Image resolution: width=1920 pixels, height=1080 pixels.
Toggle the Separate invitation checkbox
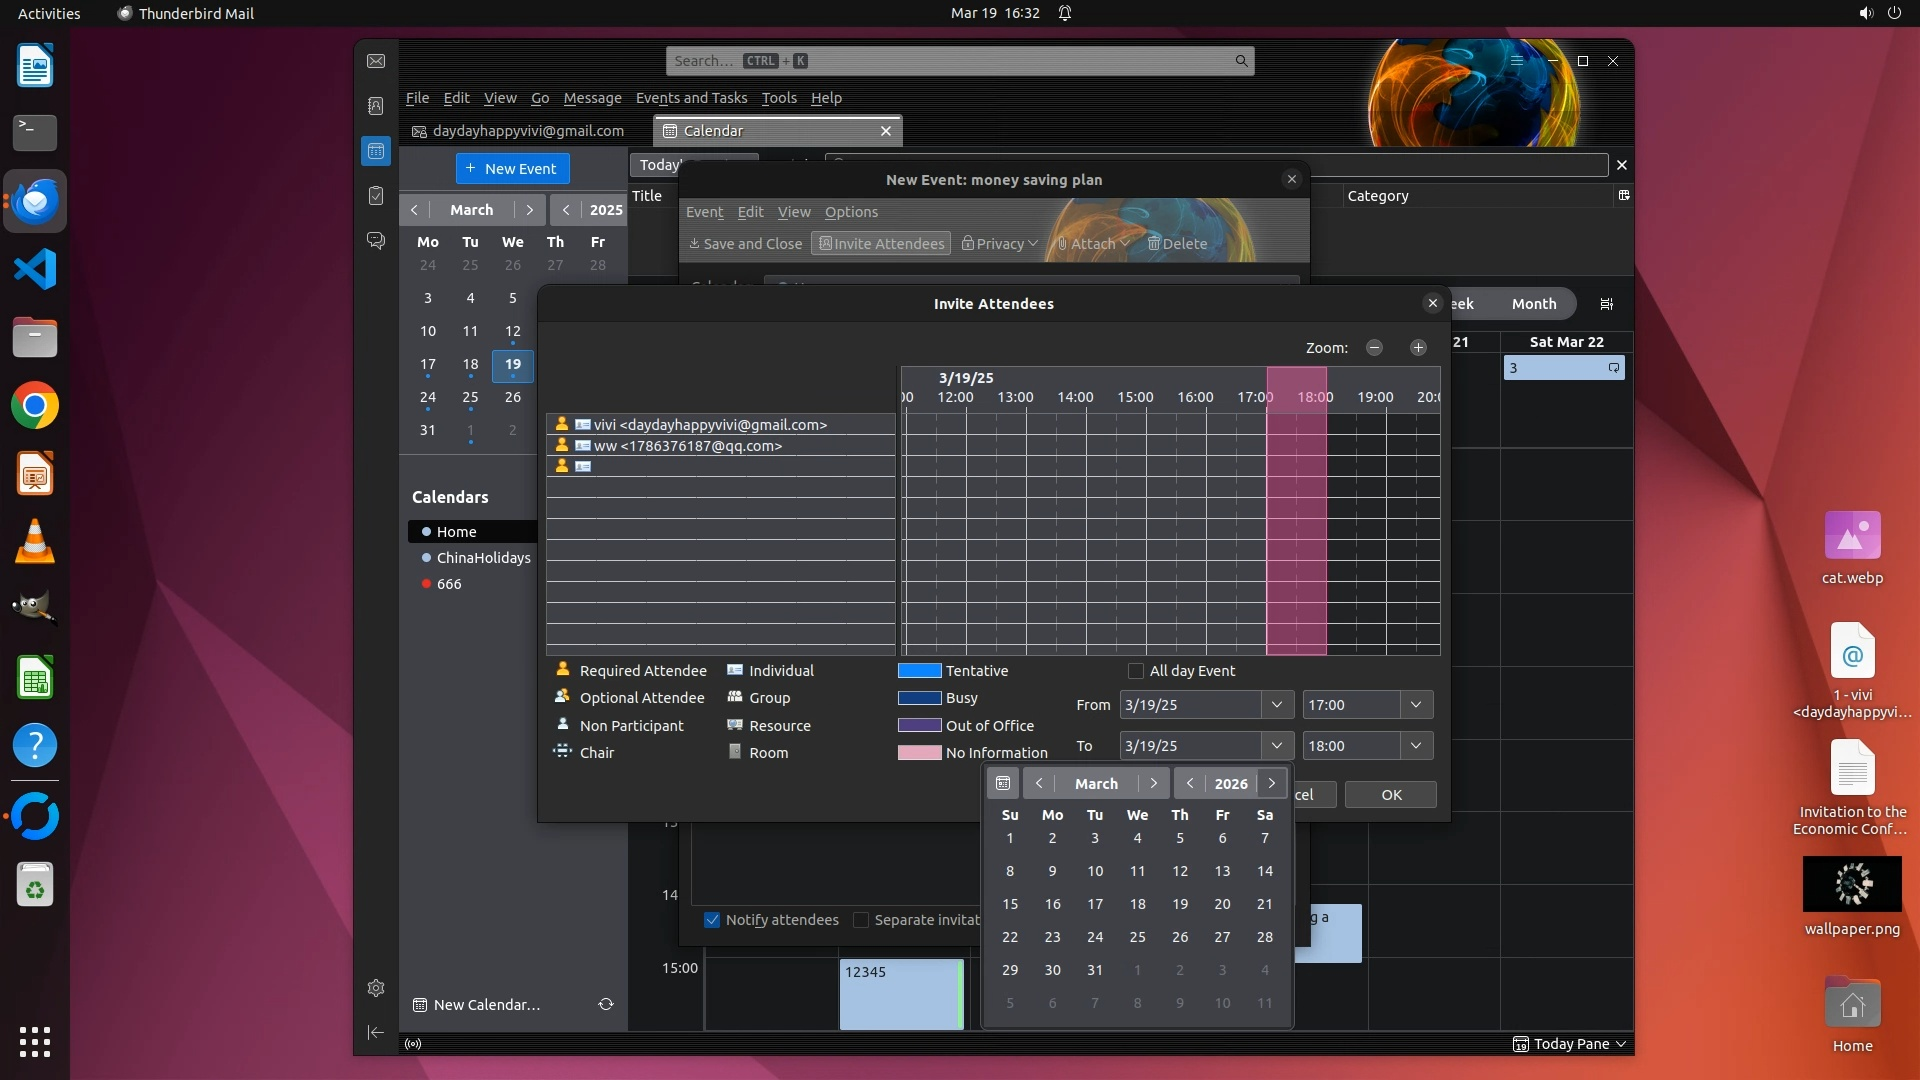coord(861,920)
